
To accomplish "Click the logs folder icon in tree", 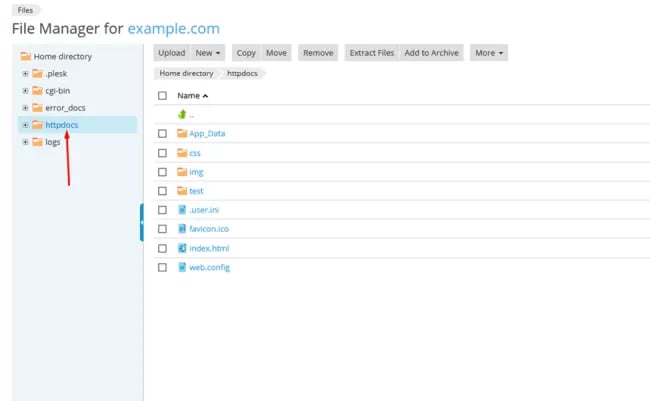I will click(37, 142).
